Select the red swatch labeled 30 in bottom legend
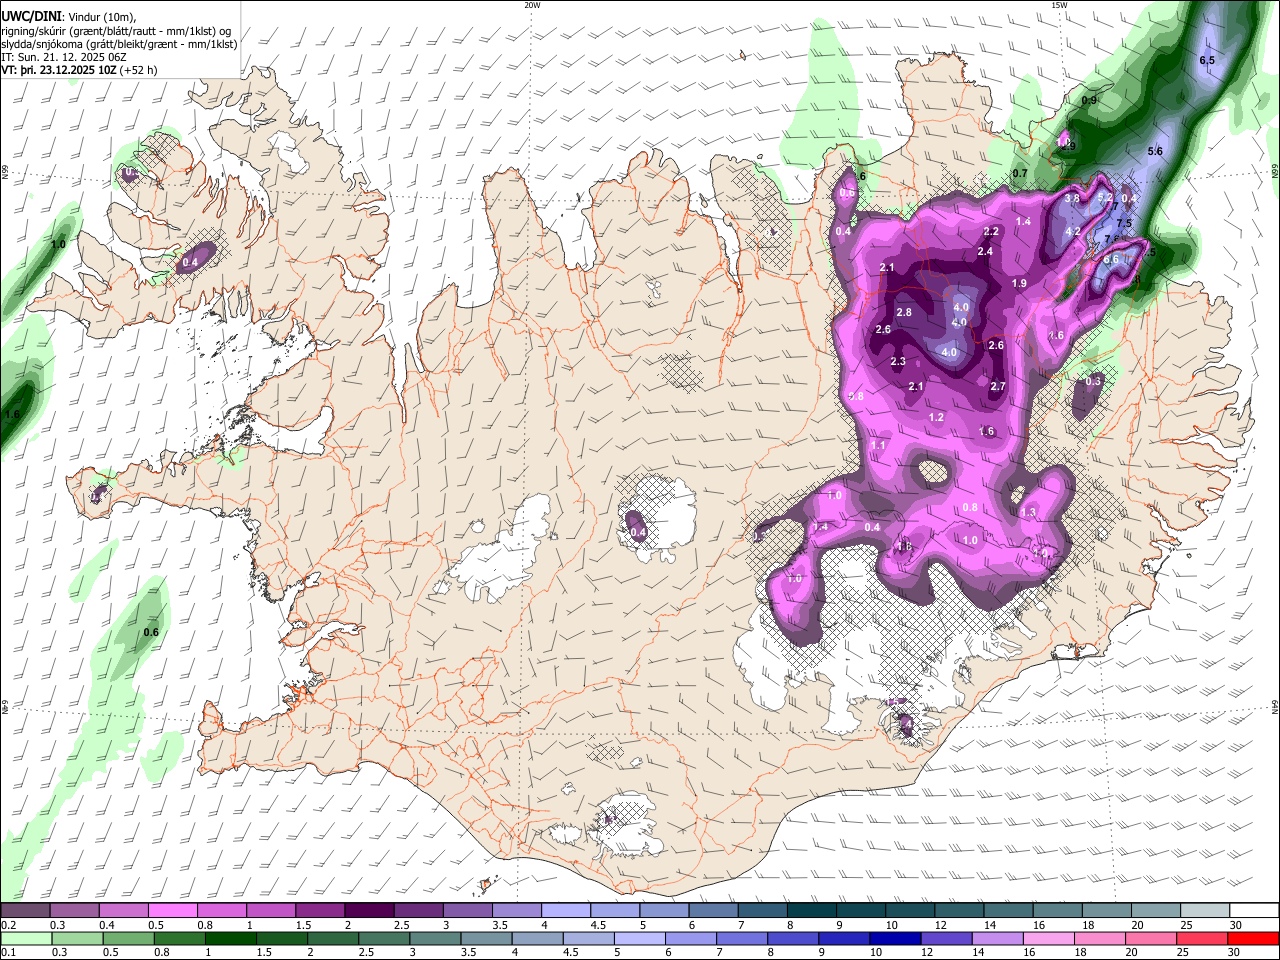The image size is (1280, 960). point(1254,938)
